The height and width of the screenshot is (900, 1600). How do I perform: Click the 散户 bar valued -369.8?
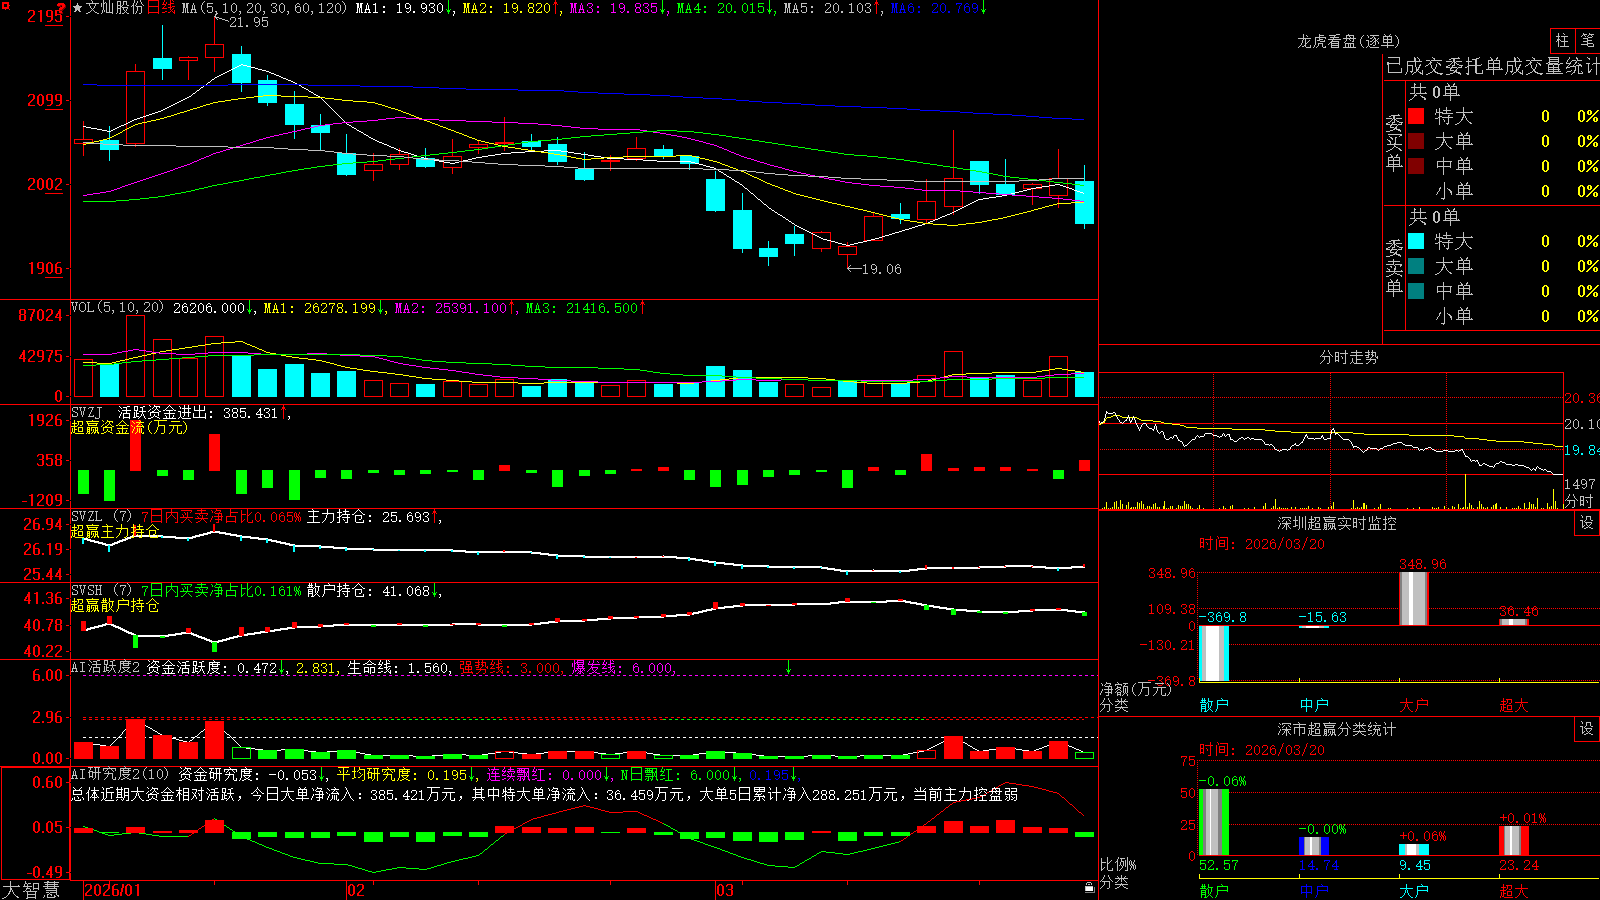[1214, 653]
